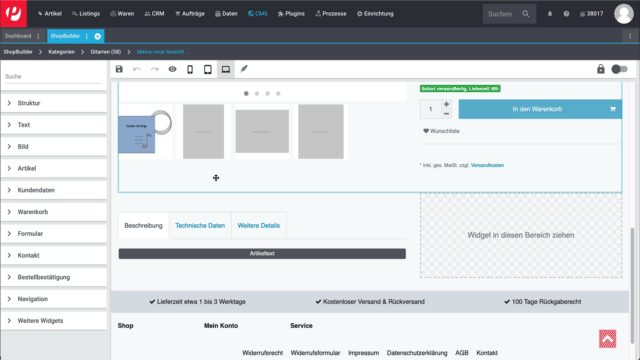Open ShopBuilder tab options menu
Viewport: 640px width, 360px height.
point(87,36)
